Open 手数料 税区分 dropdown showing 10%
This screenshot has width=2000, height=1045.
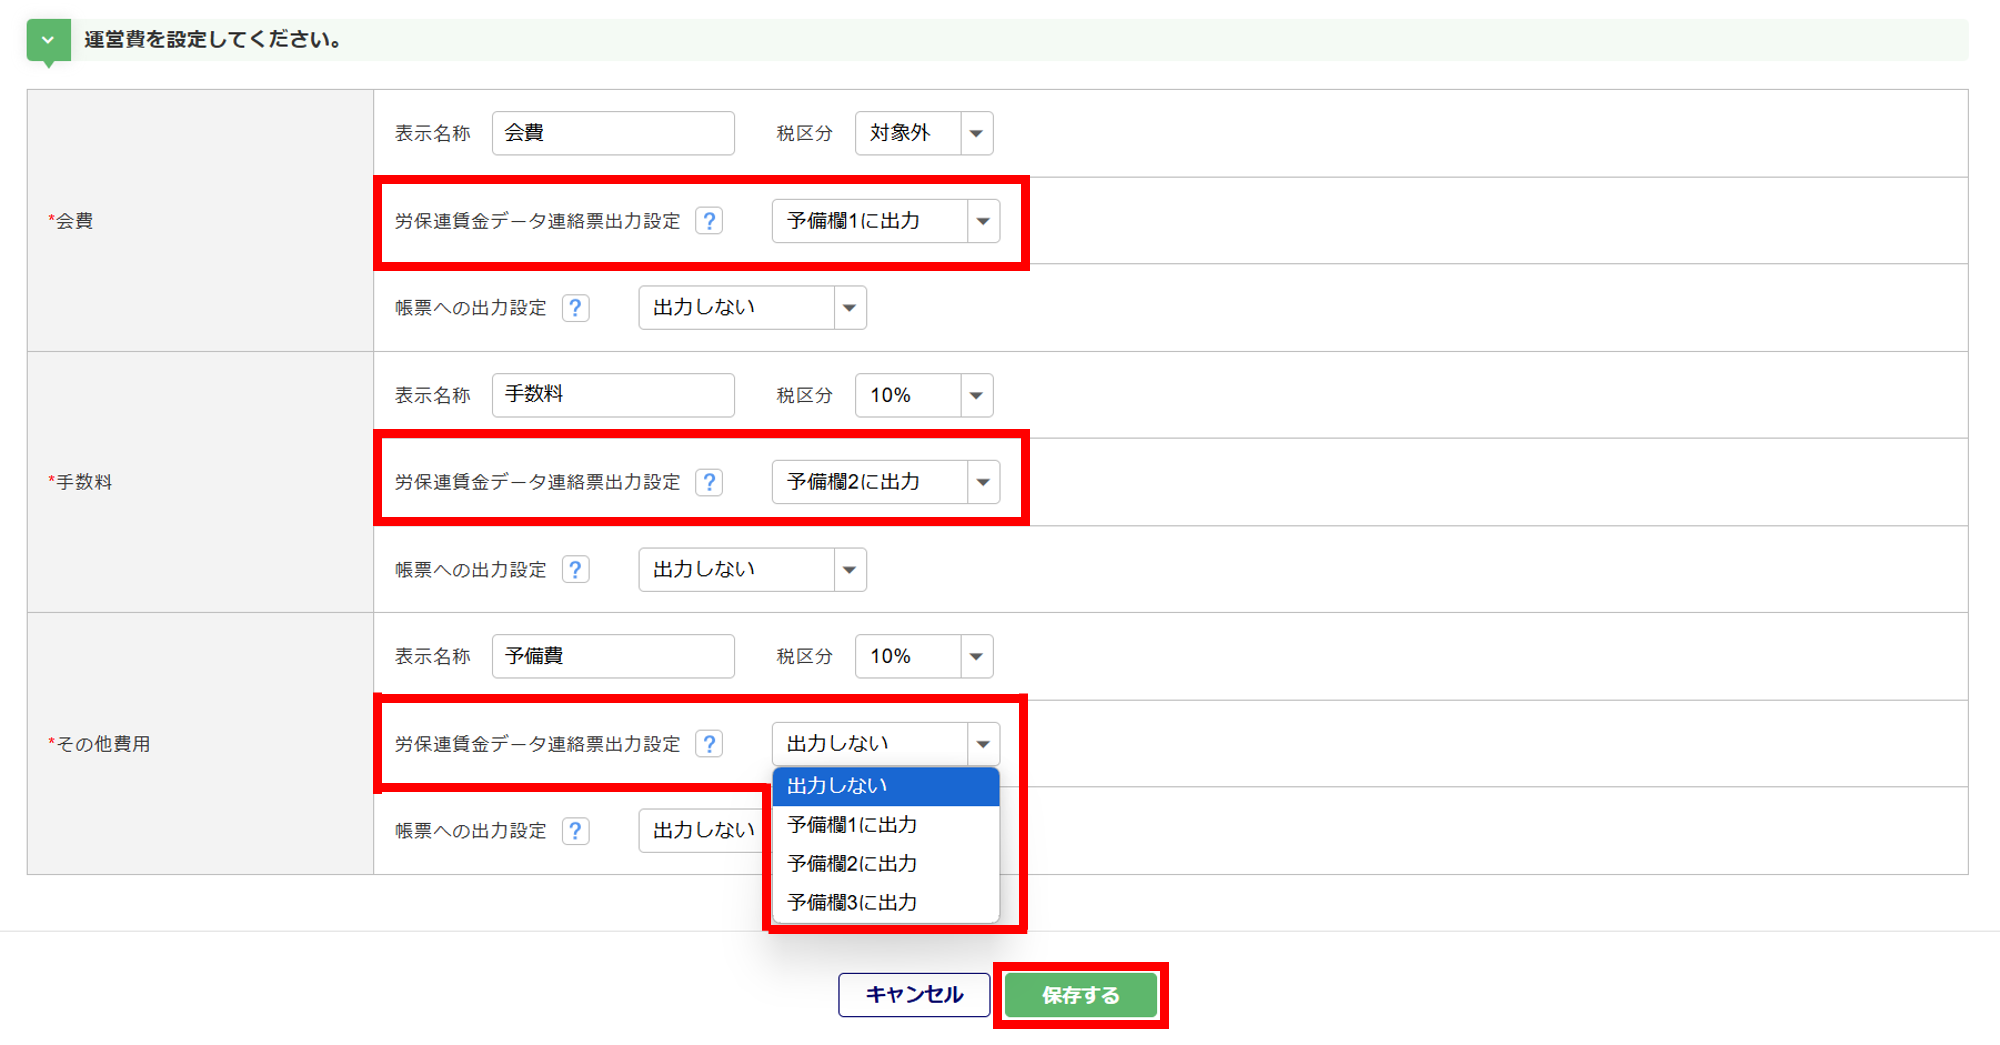[x=923, y=396]
